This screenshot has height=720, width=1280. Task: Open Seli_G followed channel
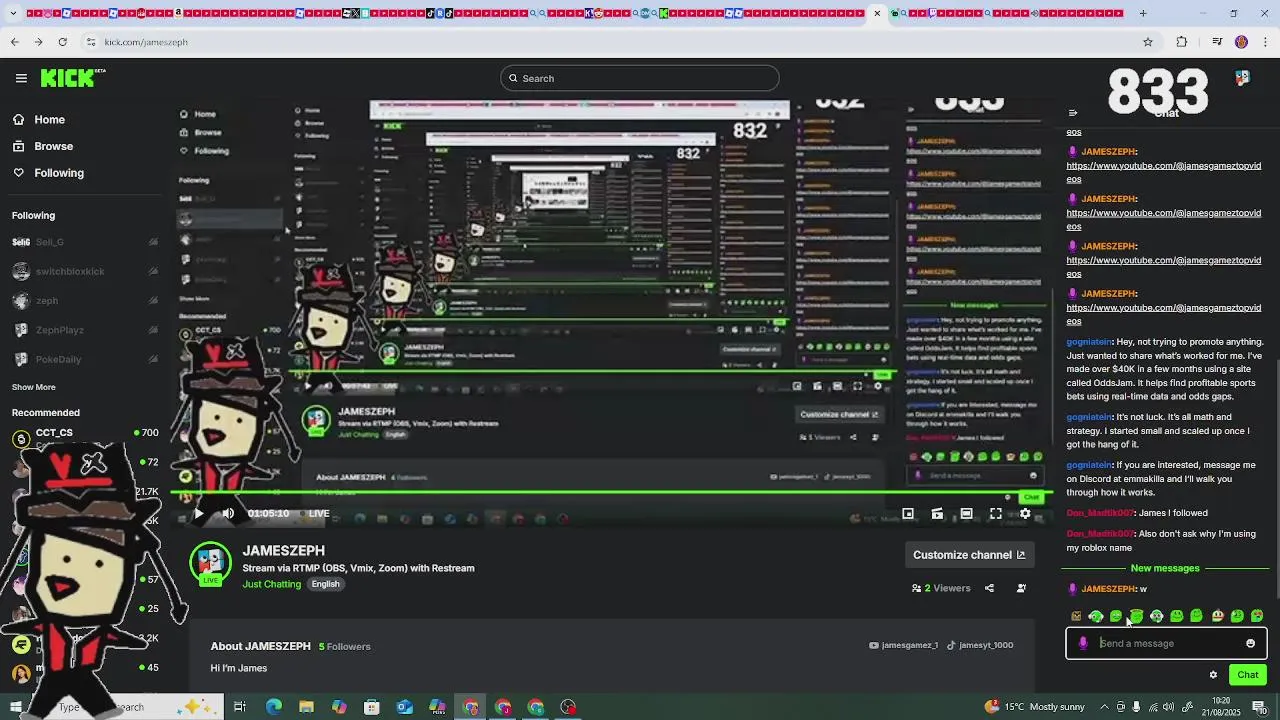coord(85,242)
